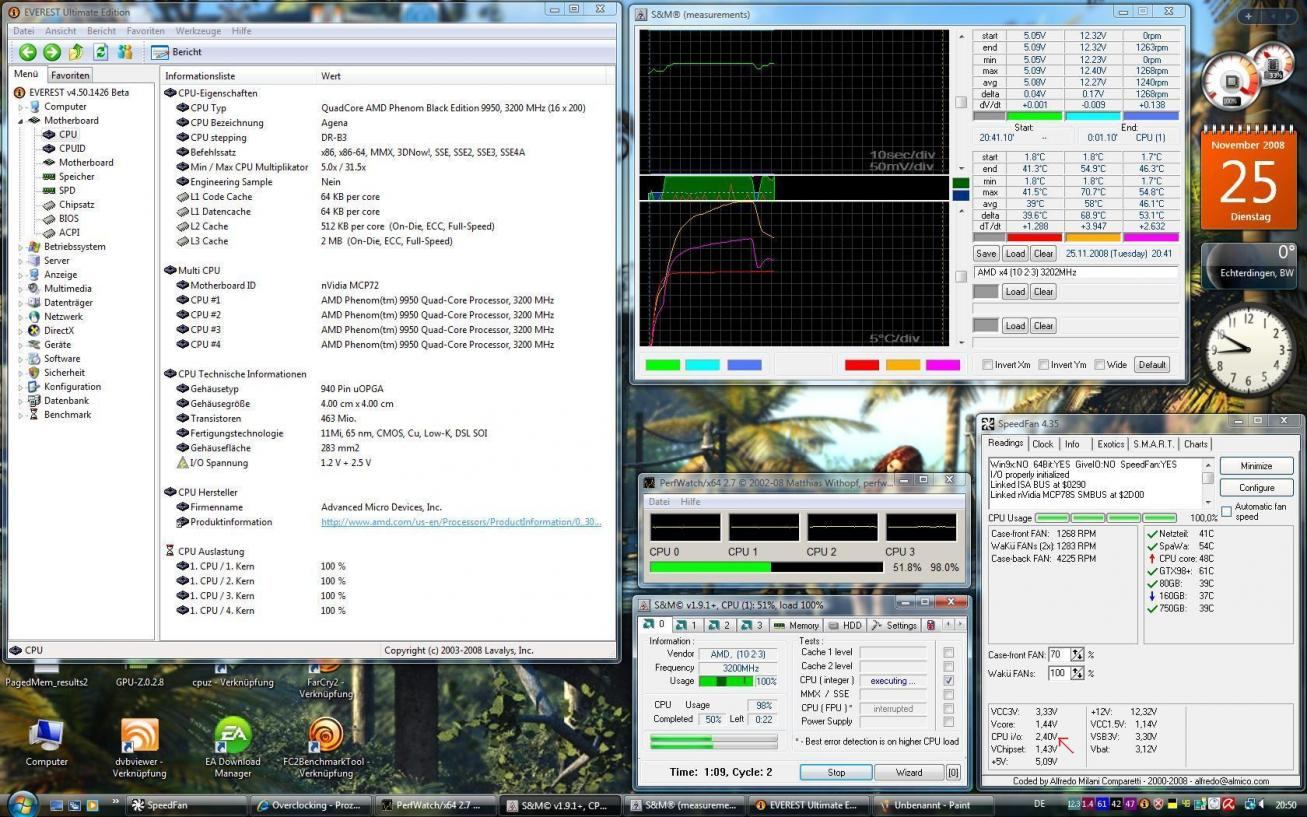Click the Minimize button in SpeedFan

coord(1256,466)
